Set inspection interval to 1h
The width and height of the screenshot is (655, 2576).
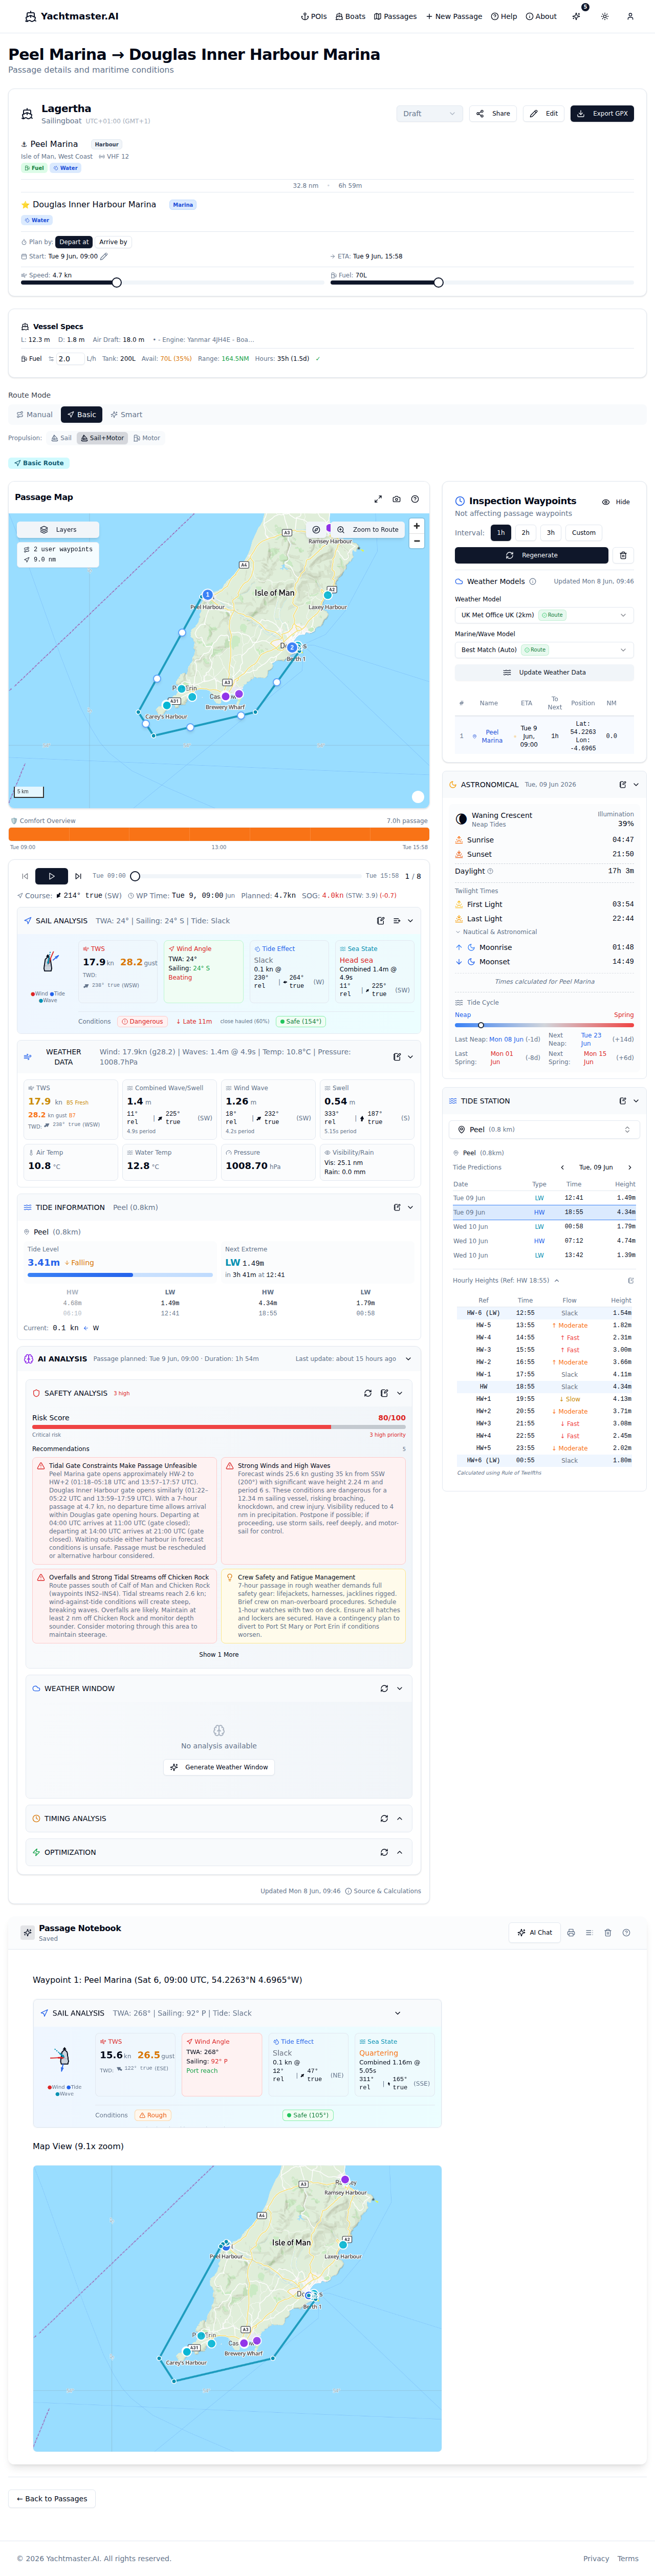tap(501, 533)
